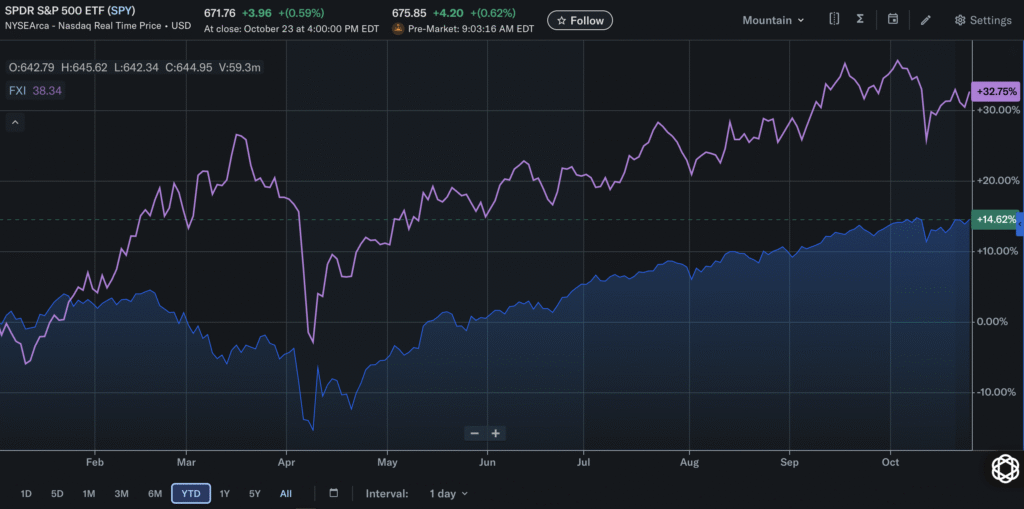1024x509 pixels.
Task: Zoom in with the plus button
Action: (x=495, y=433)
